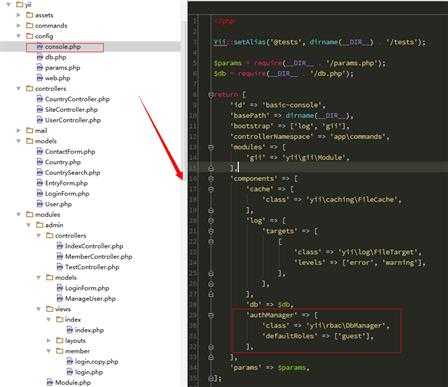
Task: Fold the 'authManager' code block
Action: (x=211, y=315)
